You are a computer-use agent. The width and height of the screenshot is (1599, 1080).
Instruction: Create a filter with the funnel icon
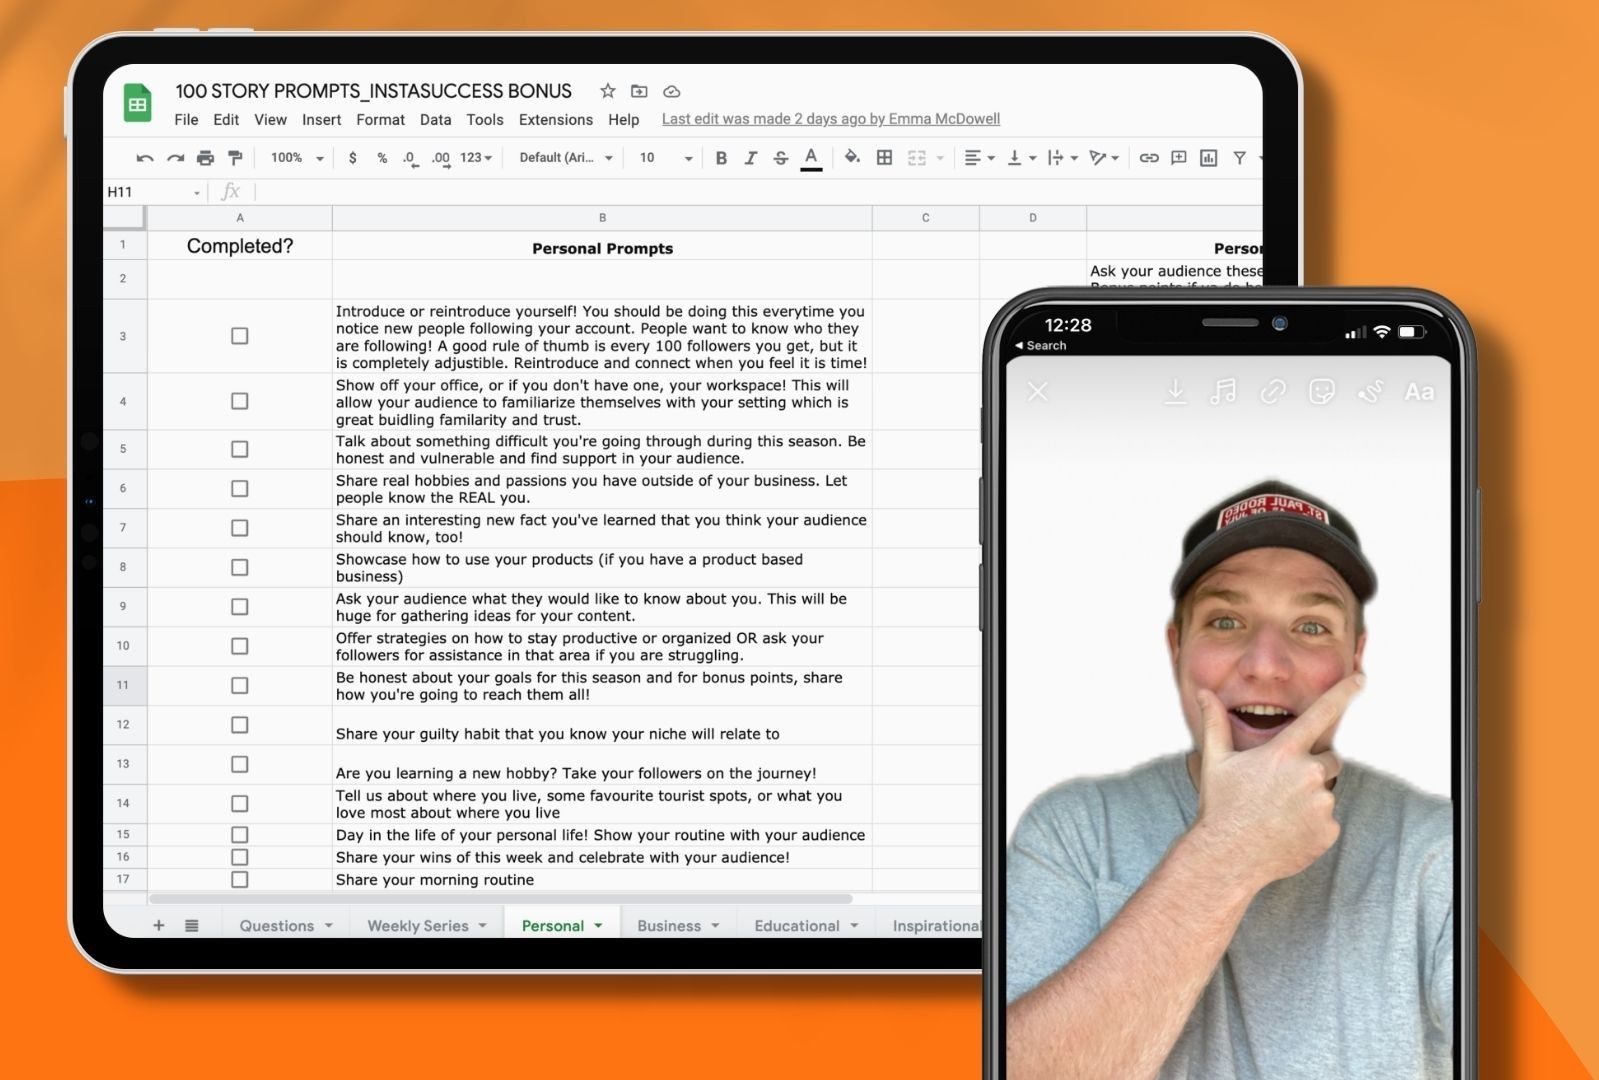[x=1239, y=158]
